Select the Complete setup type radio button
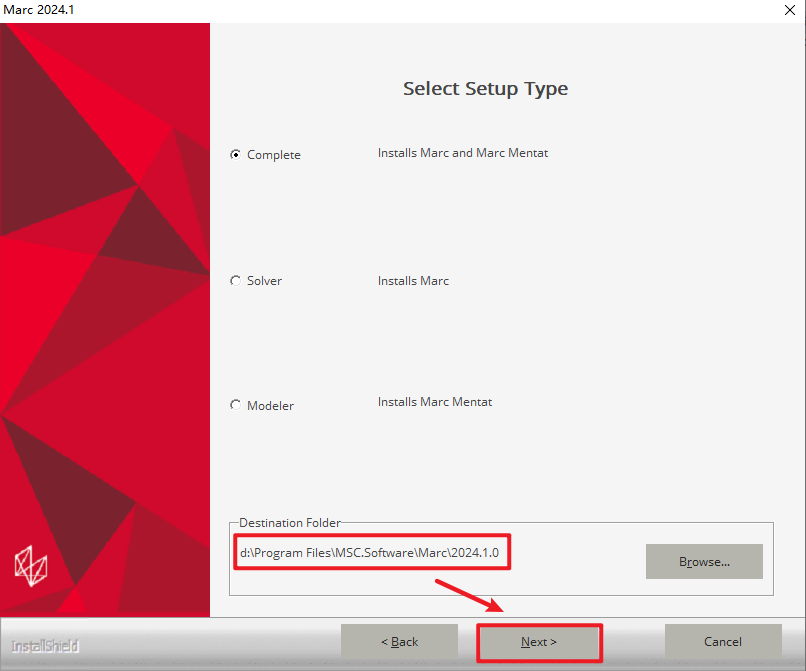Viewport: 806px width, 671px height. [236, 155]
